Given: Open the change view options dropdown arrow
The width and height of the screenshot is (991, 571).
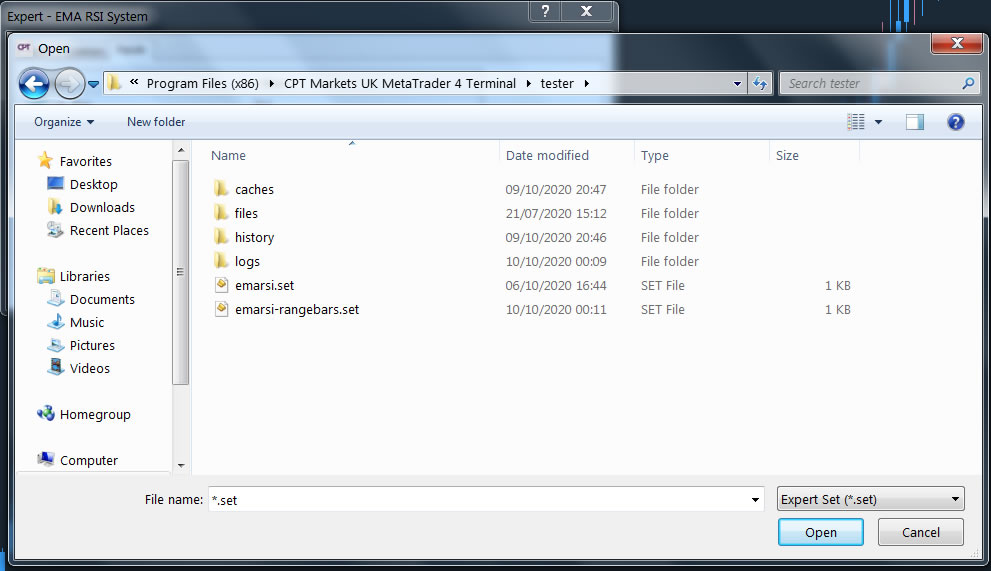Looking at the screenshot, I should tap(879, 122).
